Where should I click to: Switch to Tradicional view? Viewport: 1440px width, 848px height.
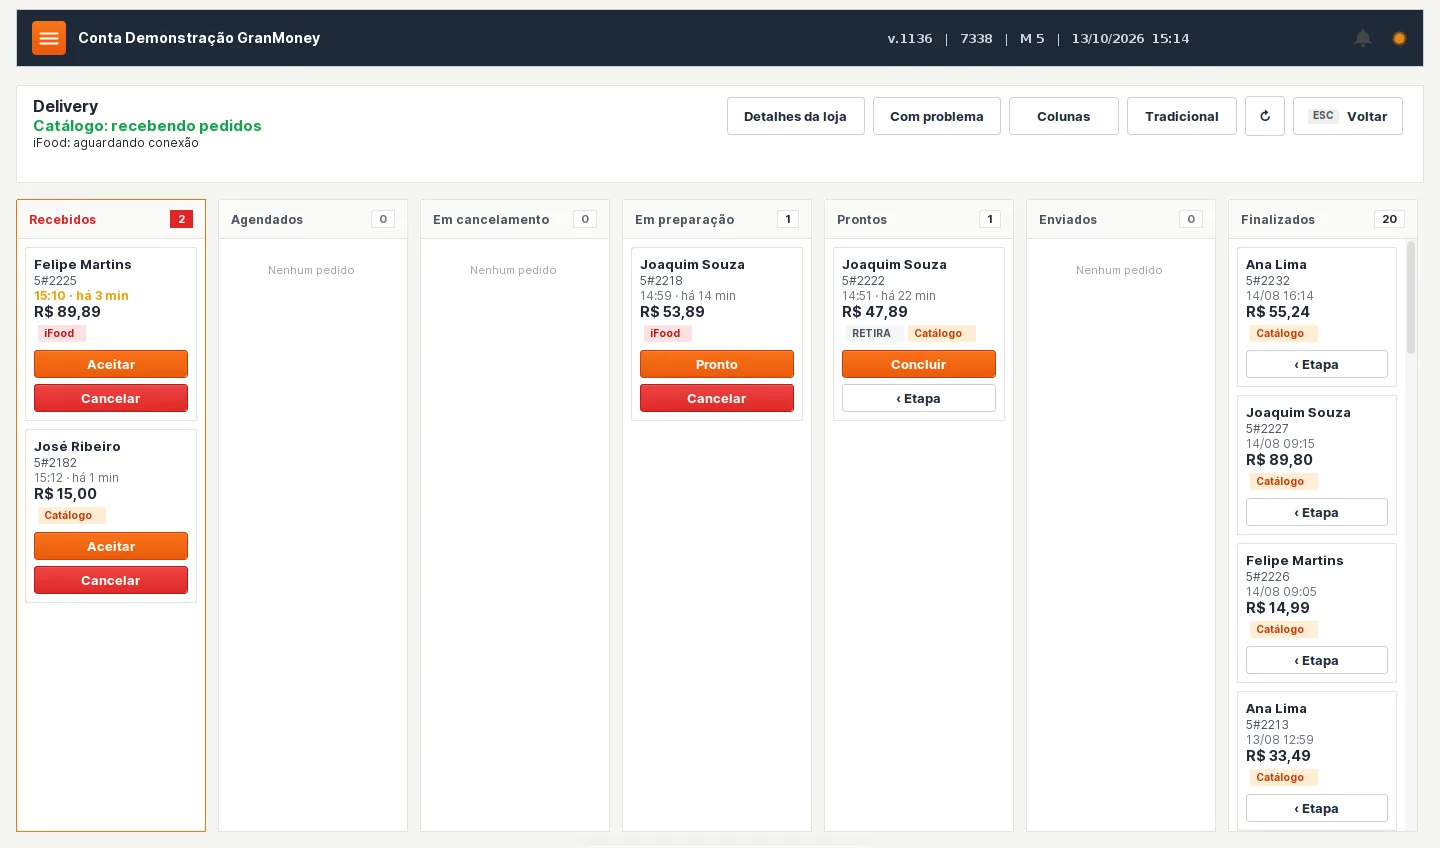point(1182,116)
